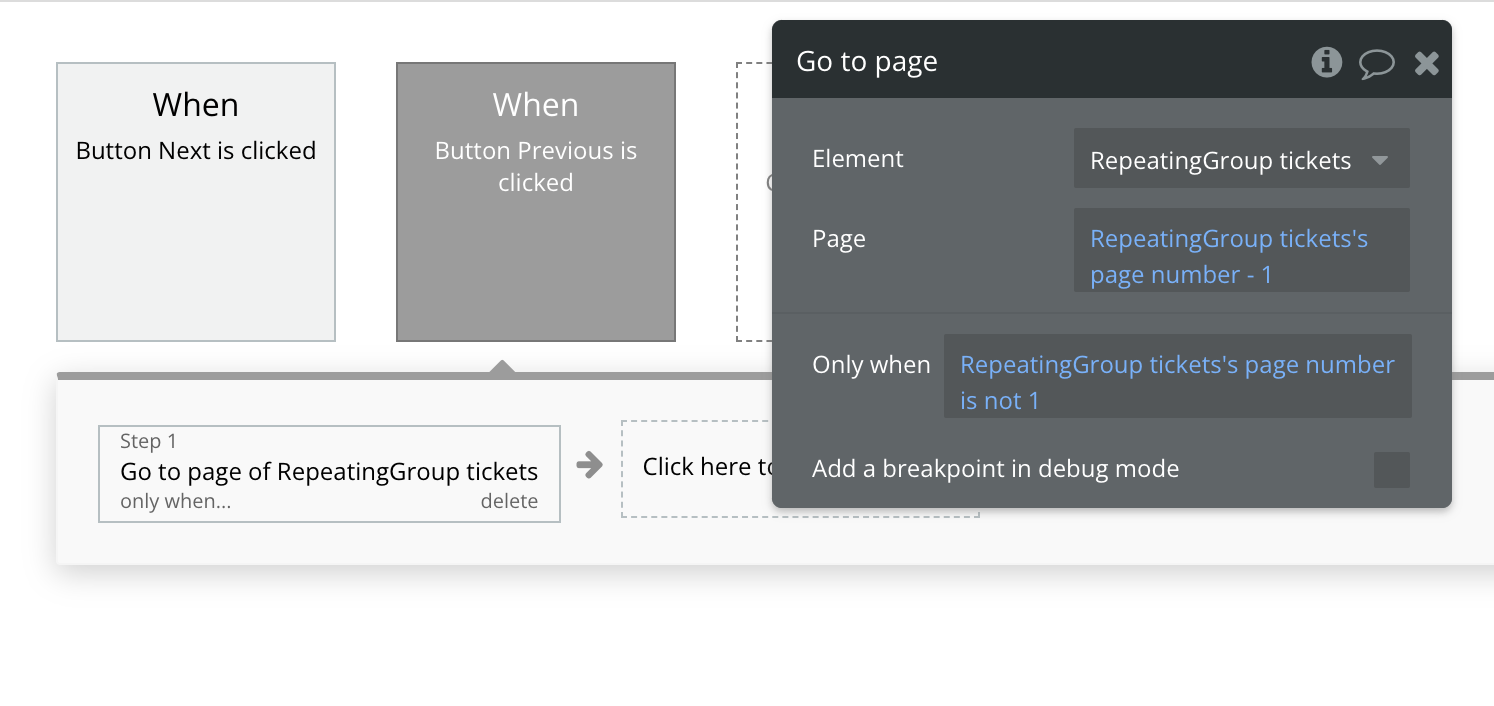Viewport: 1494px width, 706px height.
Task: Click the 'Page' field label
Action: pos(839,239)
